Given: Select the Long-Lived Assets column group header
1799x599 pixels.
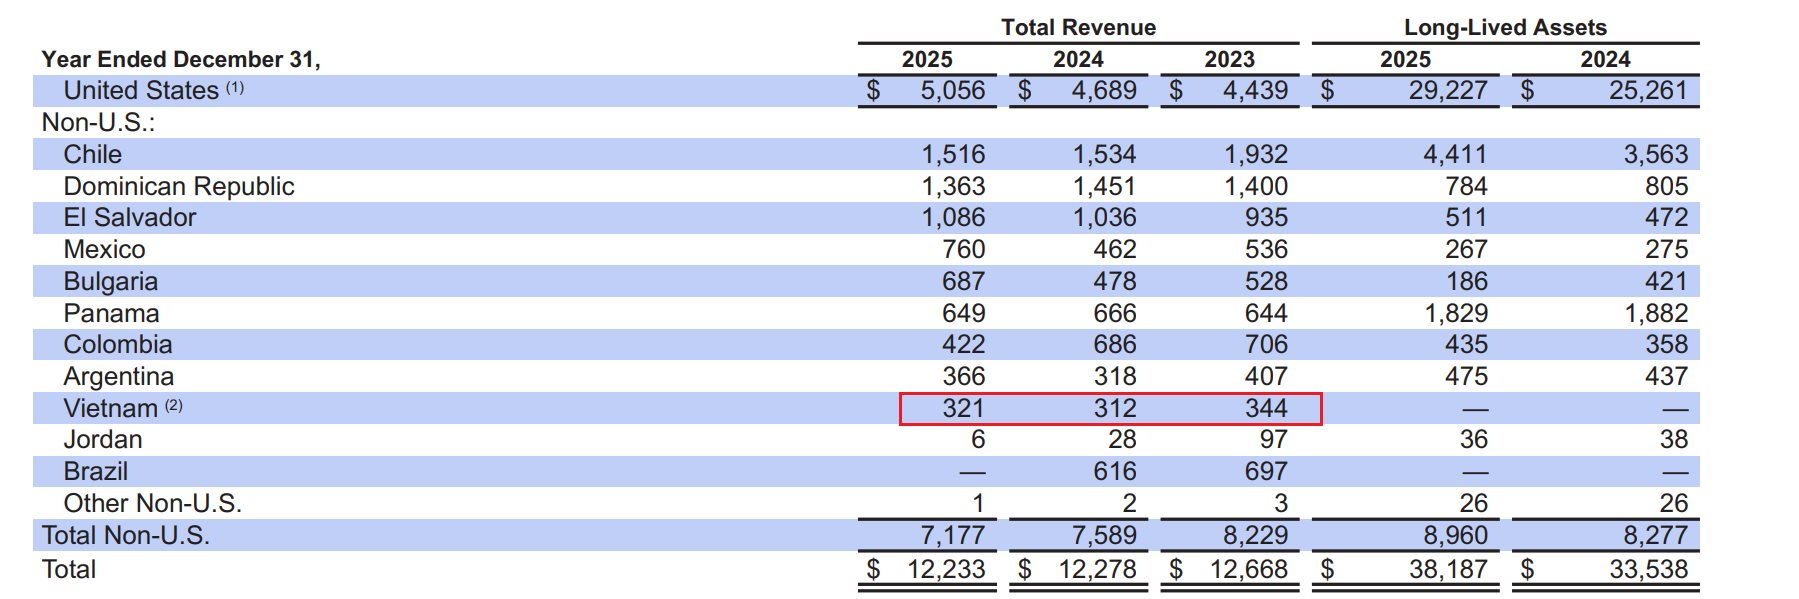Looking at the screenshot, I should pyautogui.click(x=1504, y=27).
